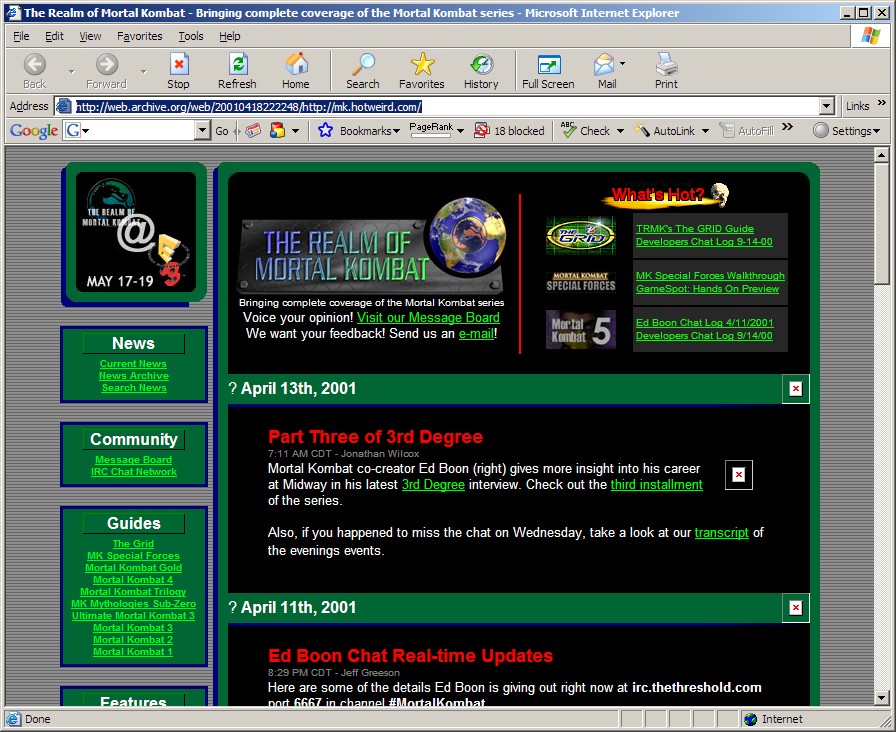This screenshot has width=896, height=732.
Task: Open the Mail button dropdown arrow
Action: click(622, 63)
